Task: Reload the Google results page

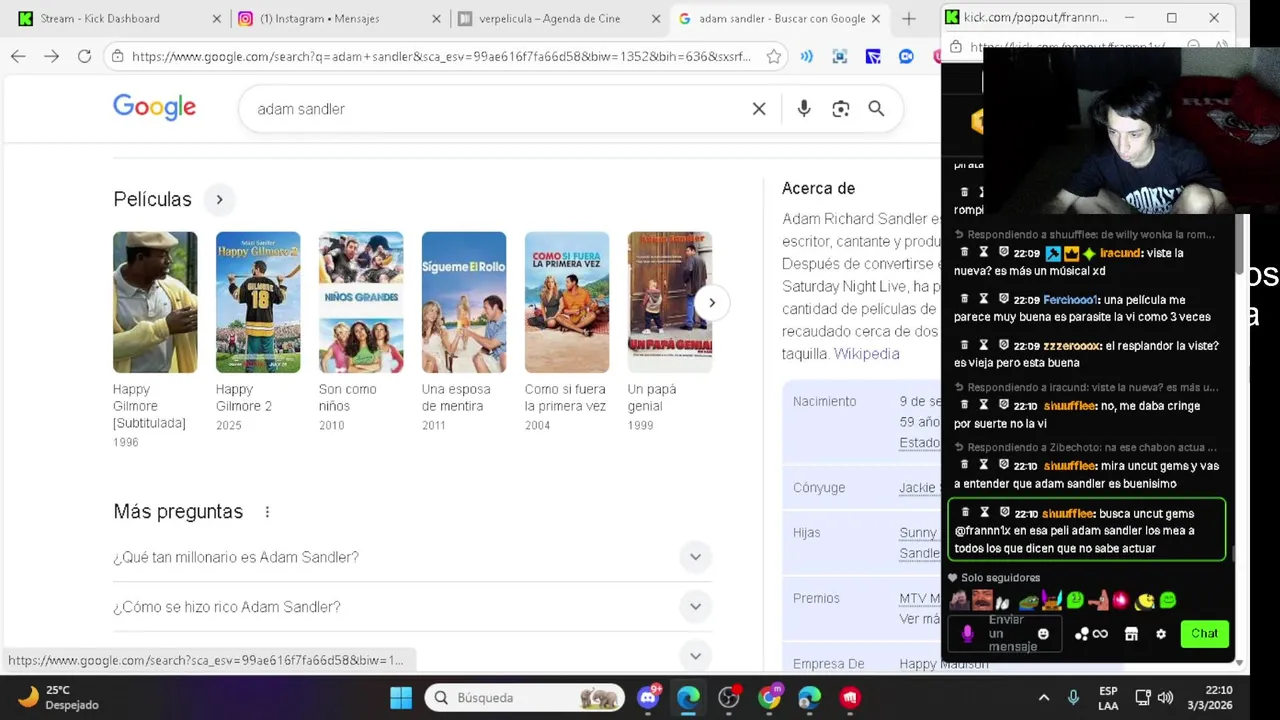Action: pos(85,57)
